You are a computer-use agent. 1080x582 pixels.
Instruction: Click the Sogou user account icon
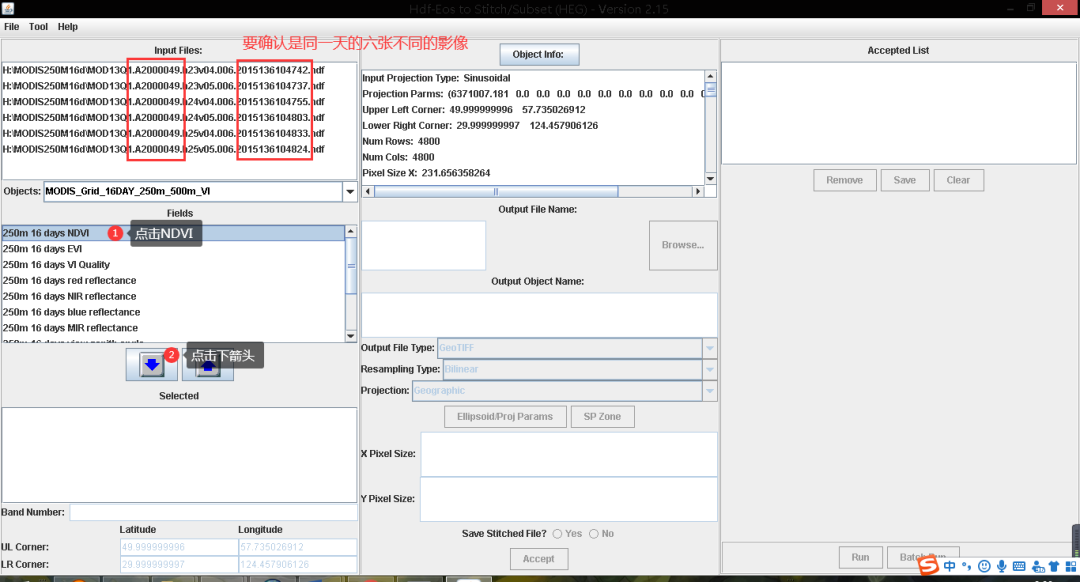click(x=1037, y=566)
